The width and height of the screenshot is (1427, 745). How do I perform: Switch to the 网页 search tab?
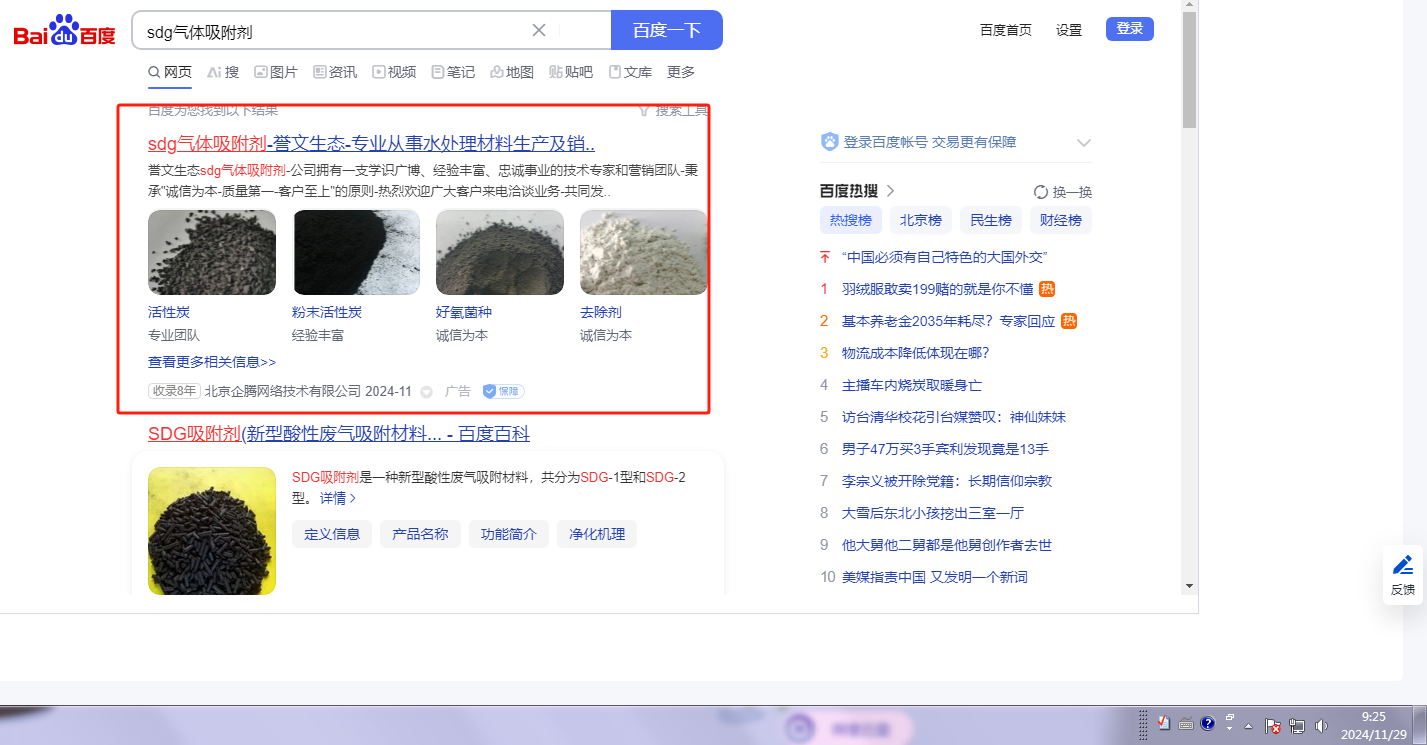(x=170, y=72)
